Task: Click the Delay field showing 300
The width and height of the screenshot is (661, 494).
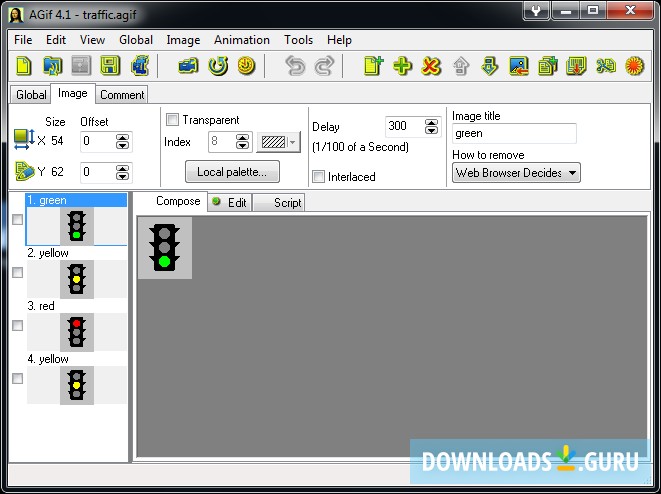Action: (x=405, y=126)
